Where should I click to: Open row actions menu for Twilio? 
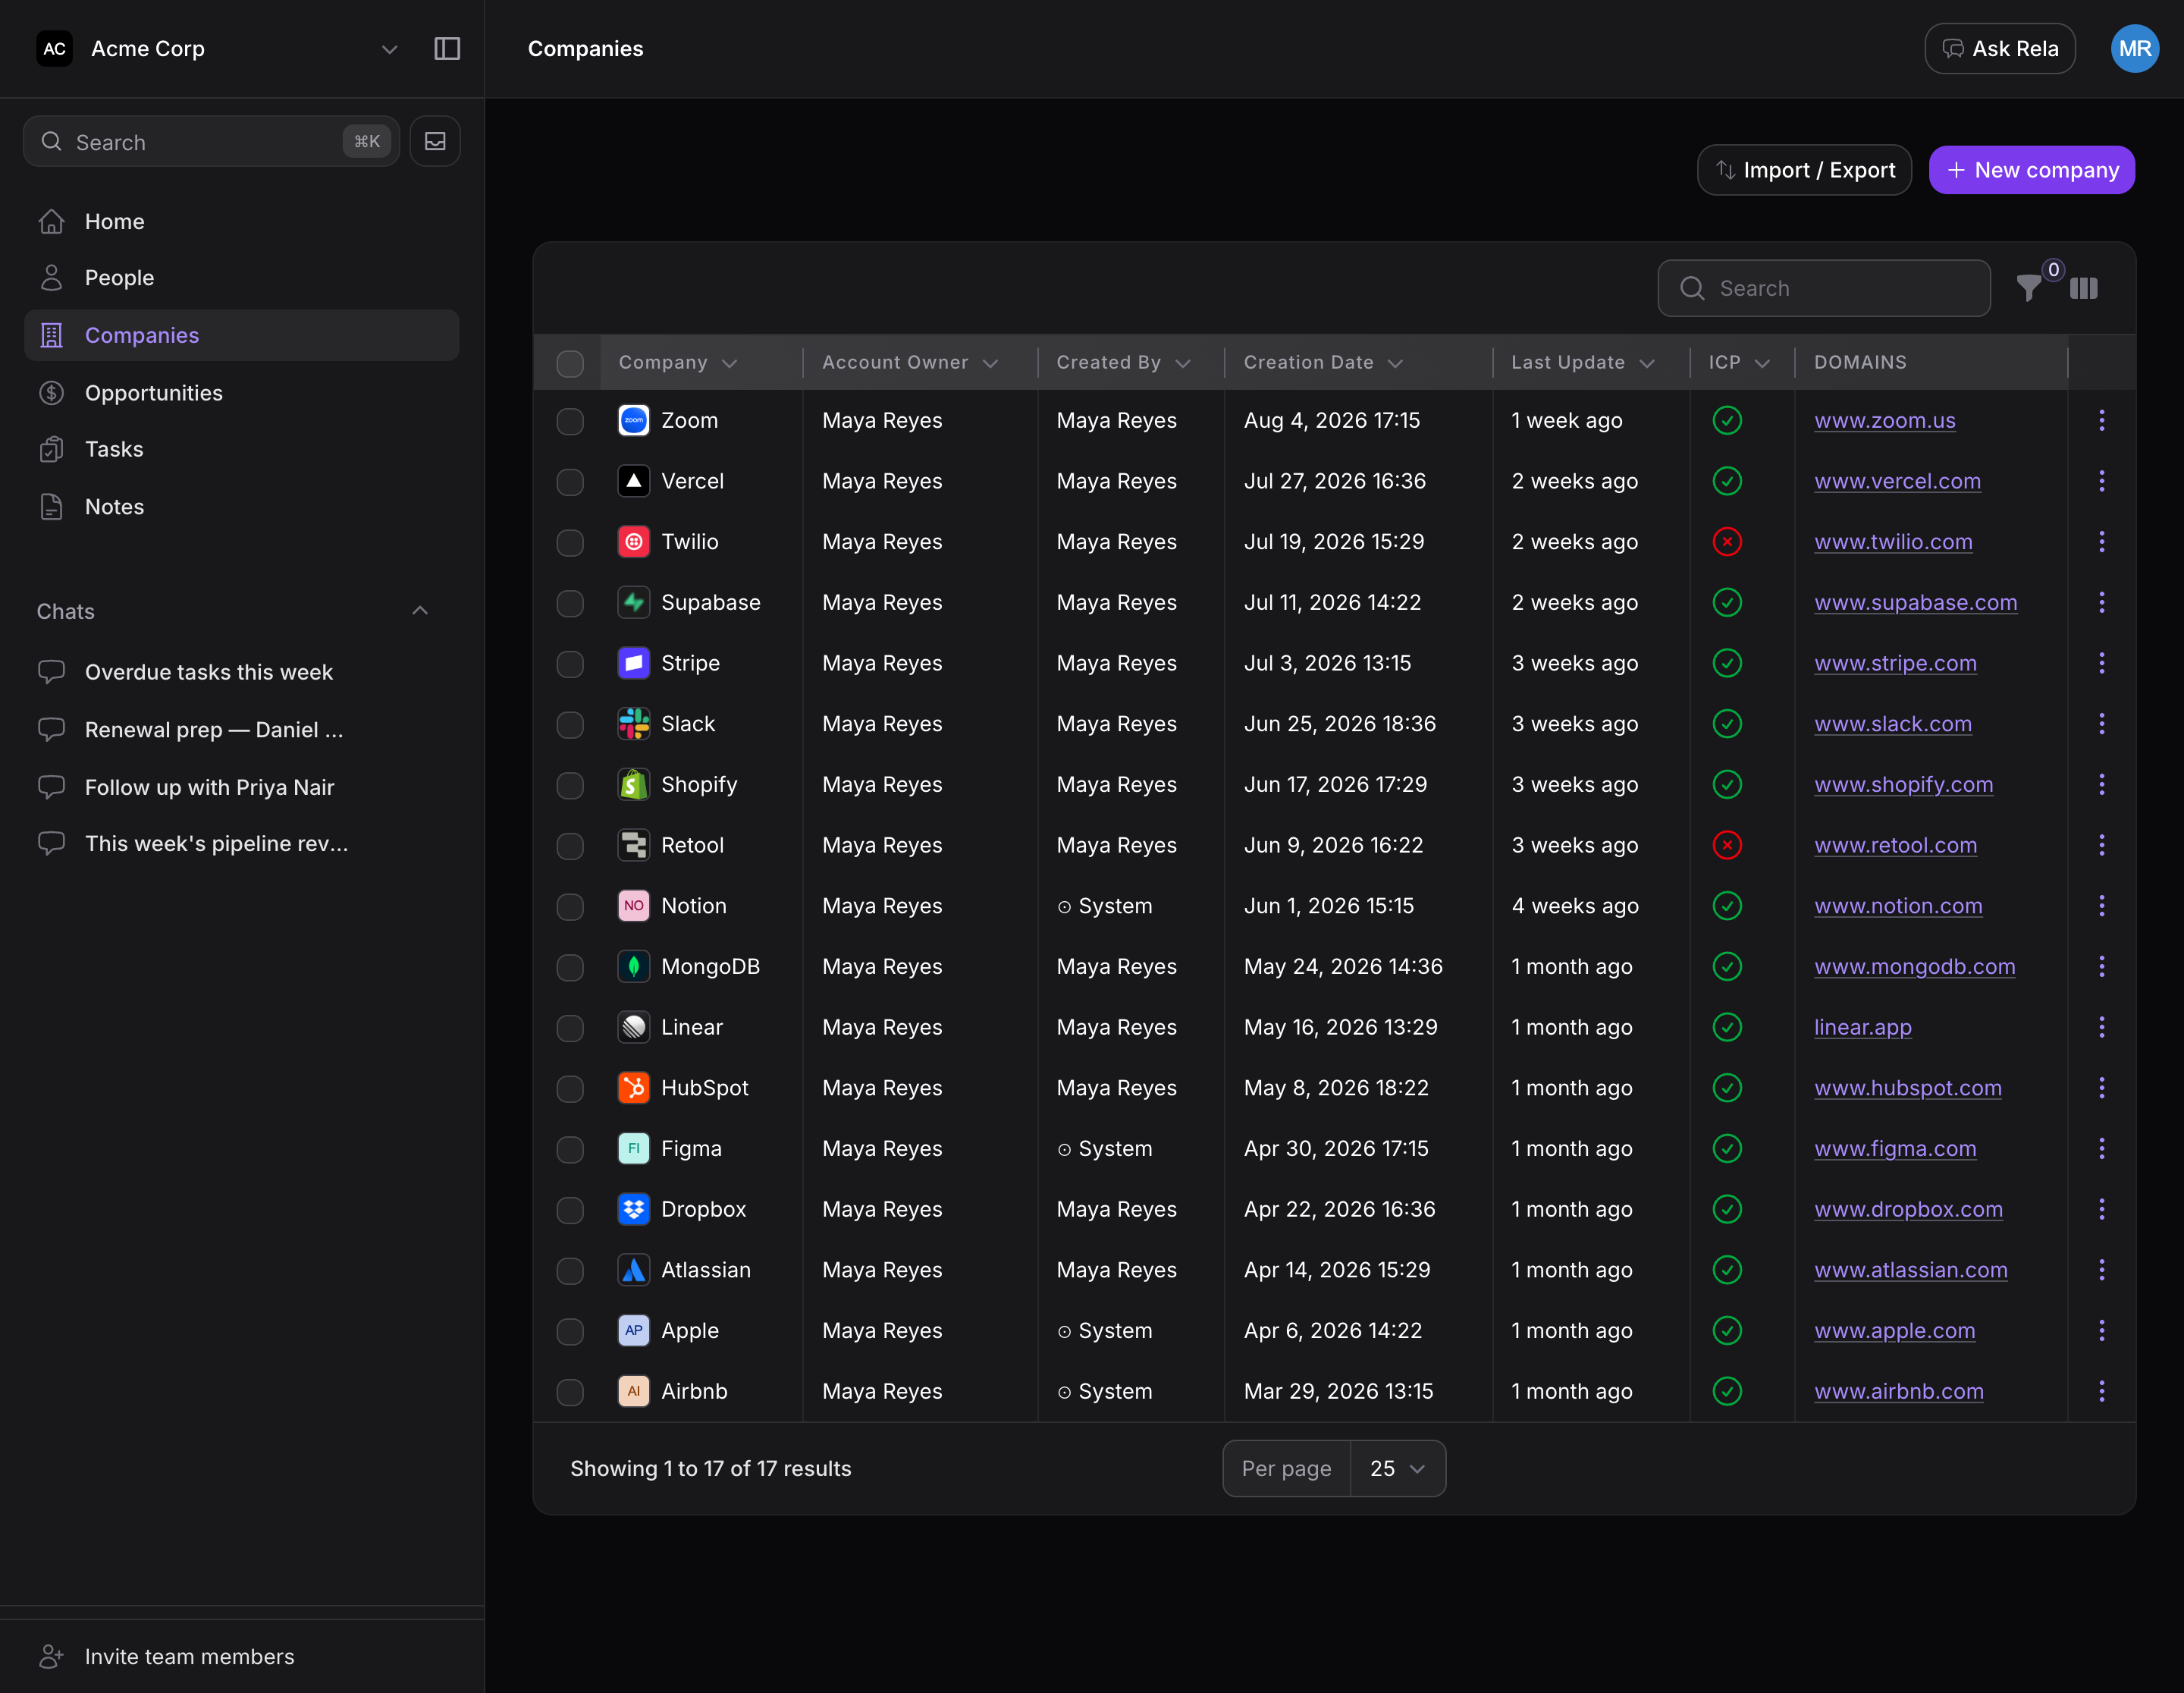[2101, 542]
